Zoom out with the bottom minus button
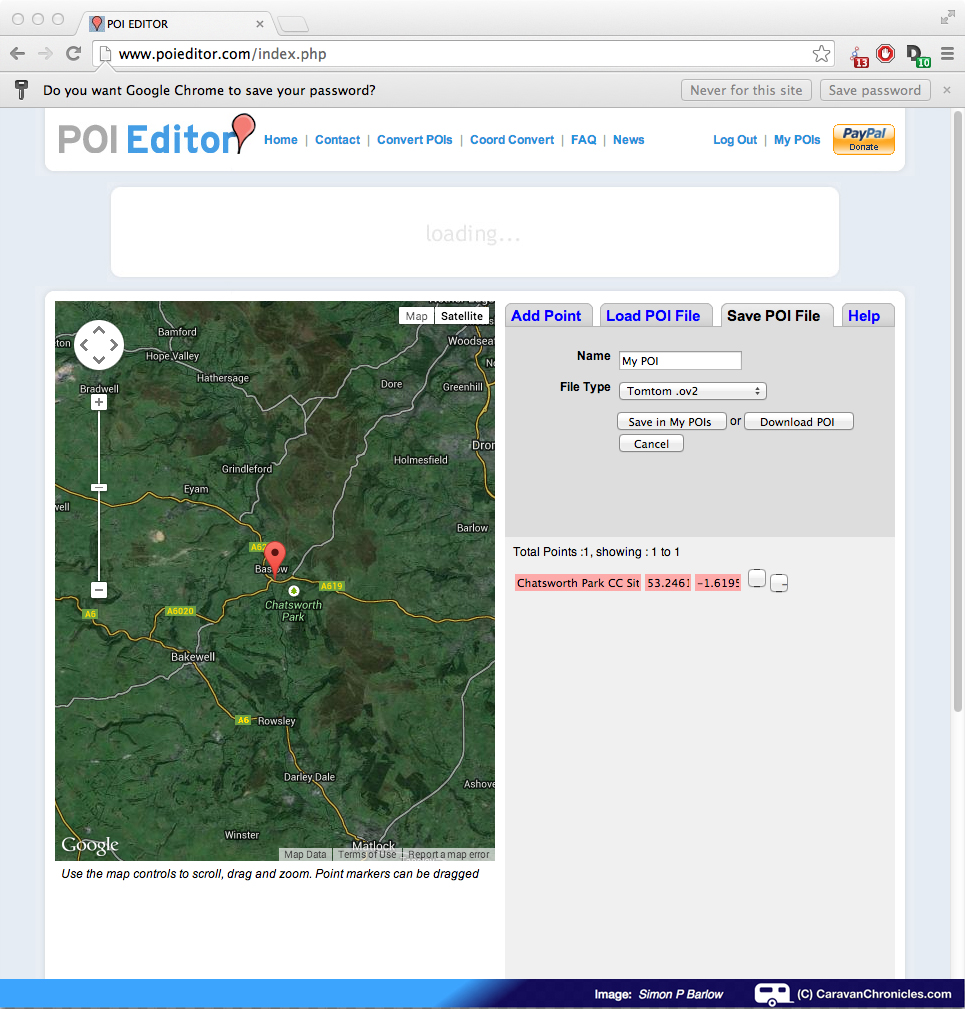 coord(99,590)
